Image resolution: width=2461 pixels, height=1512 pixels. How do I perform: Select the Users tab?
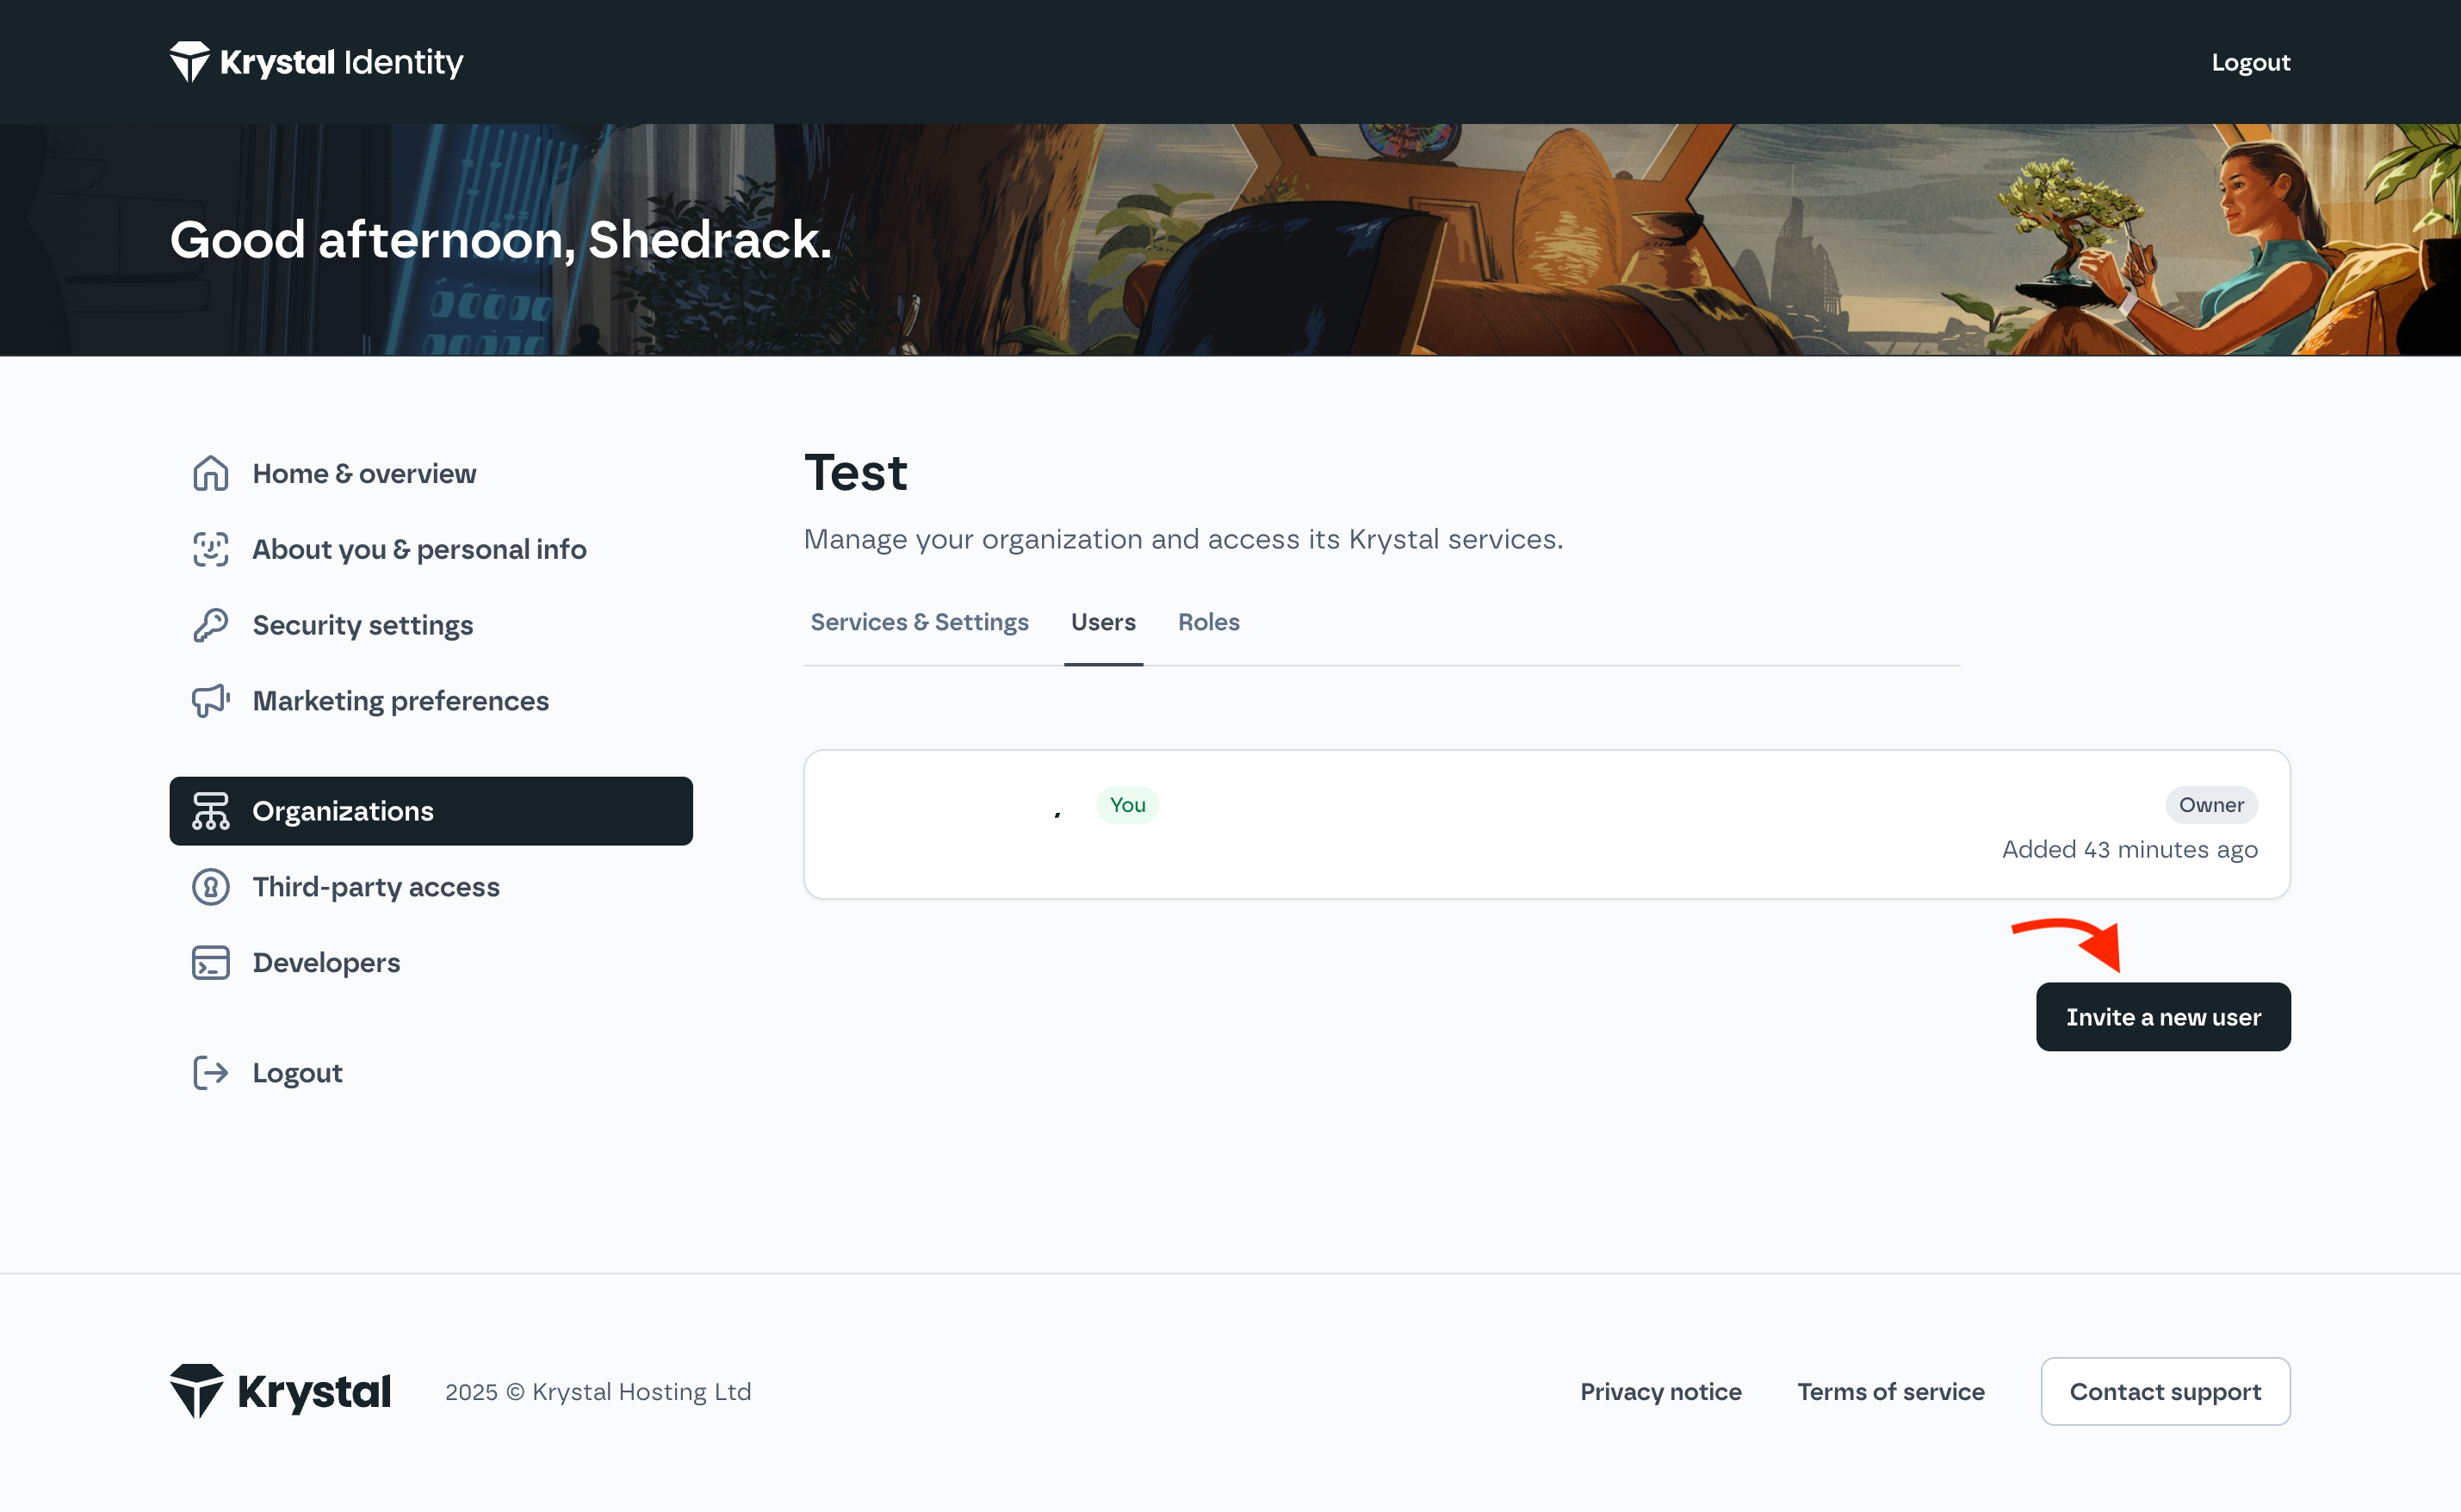[1103, 622]
